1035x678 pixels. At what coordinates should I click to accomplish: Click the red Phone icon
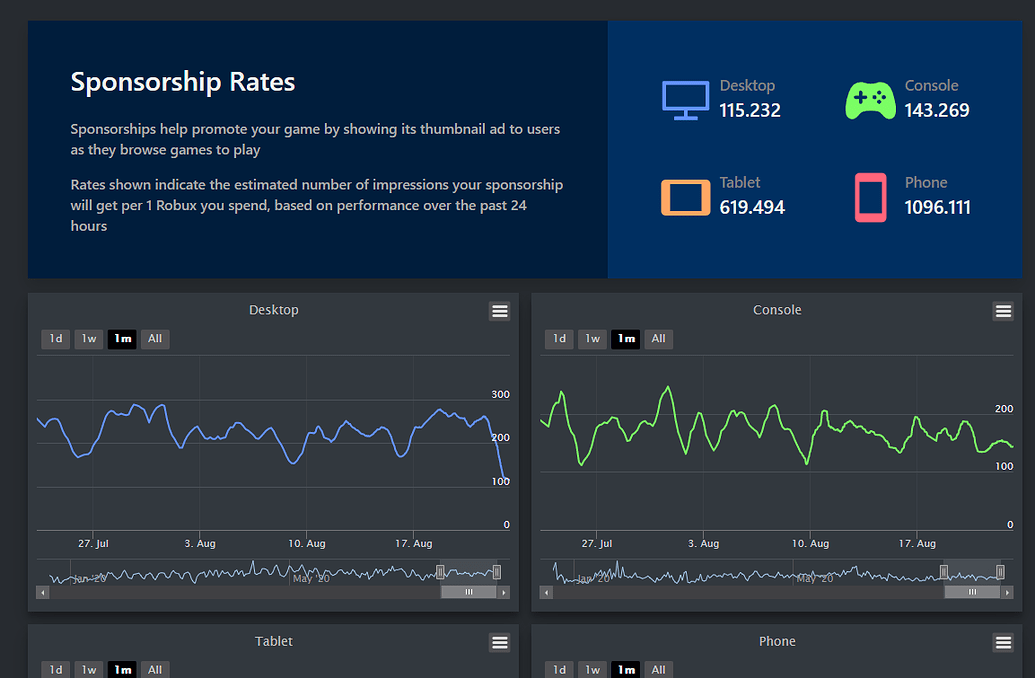point(870,197)
